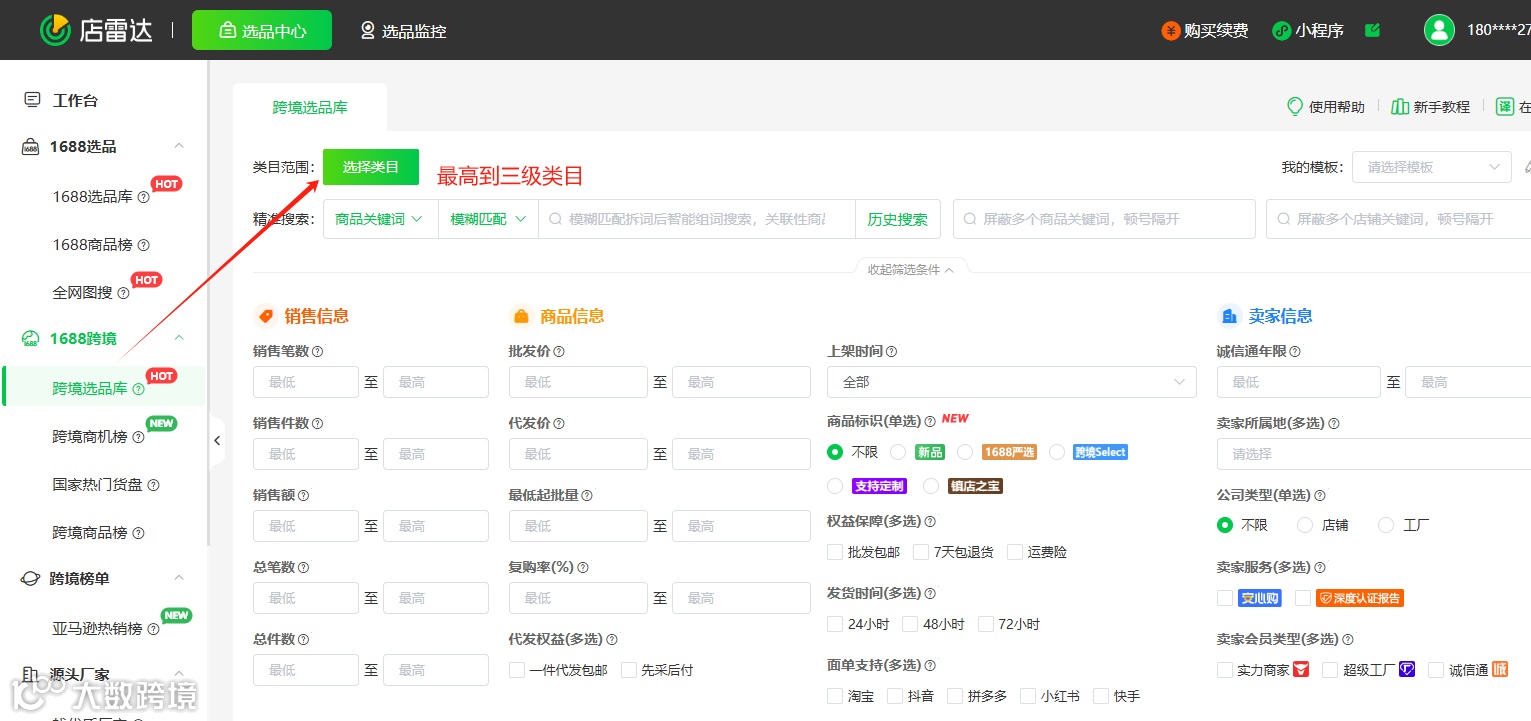Open the 使用帮助 link
The width and height of the screenshot is (1531, 721).
[x=1325, y=107]
